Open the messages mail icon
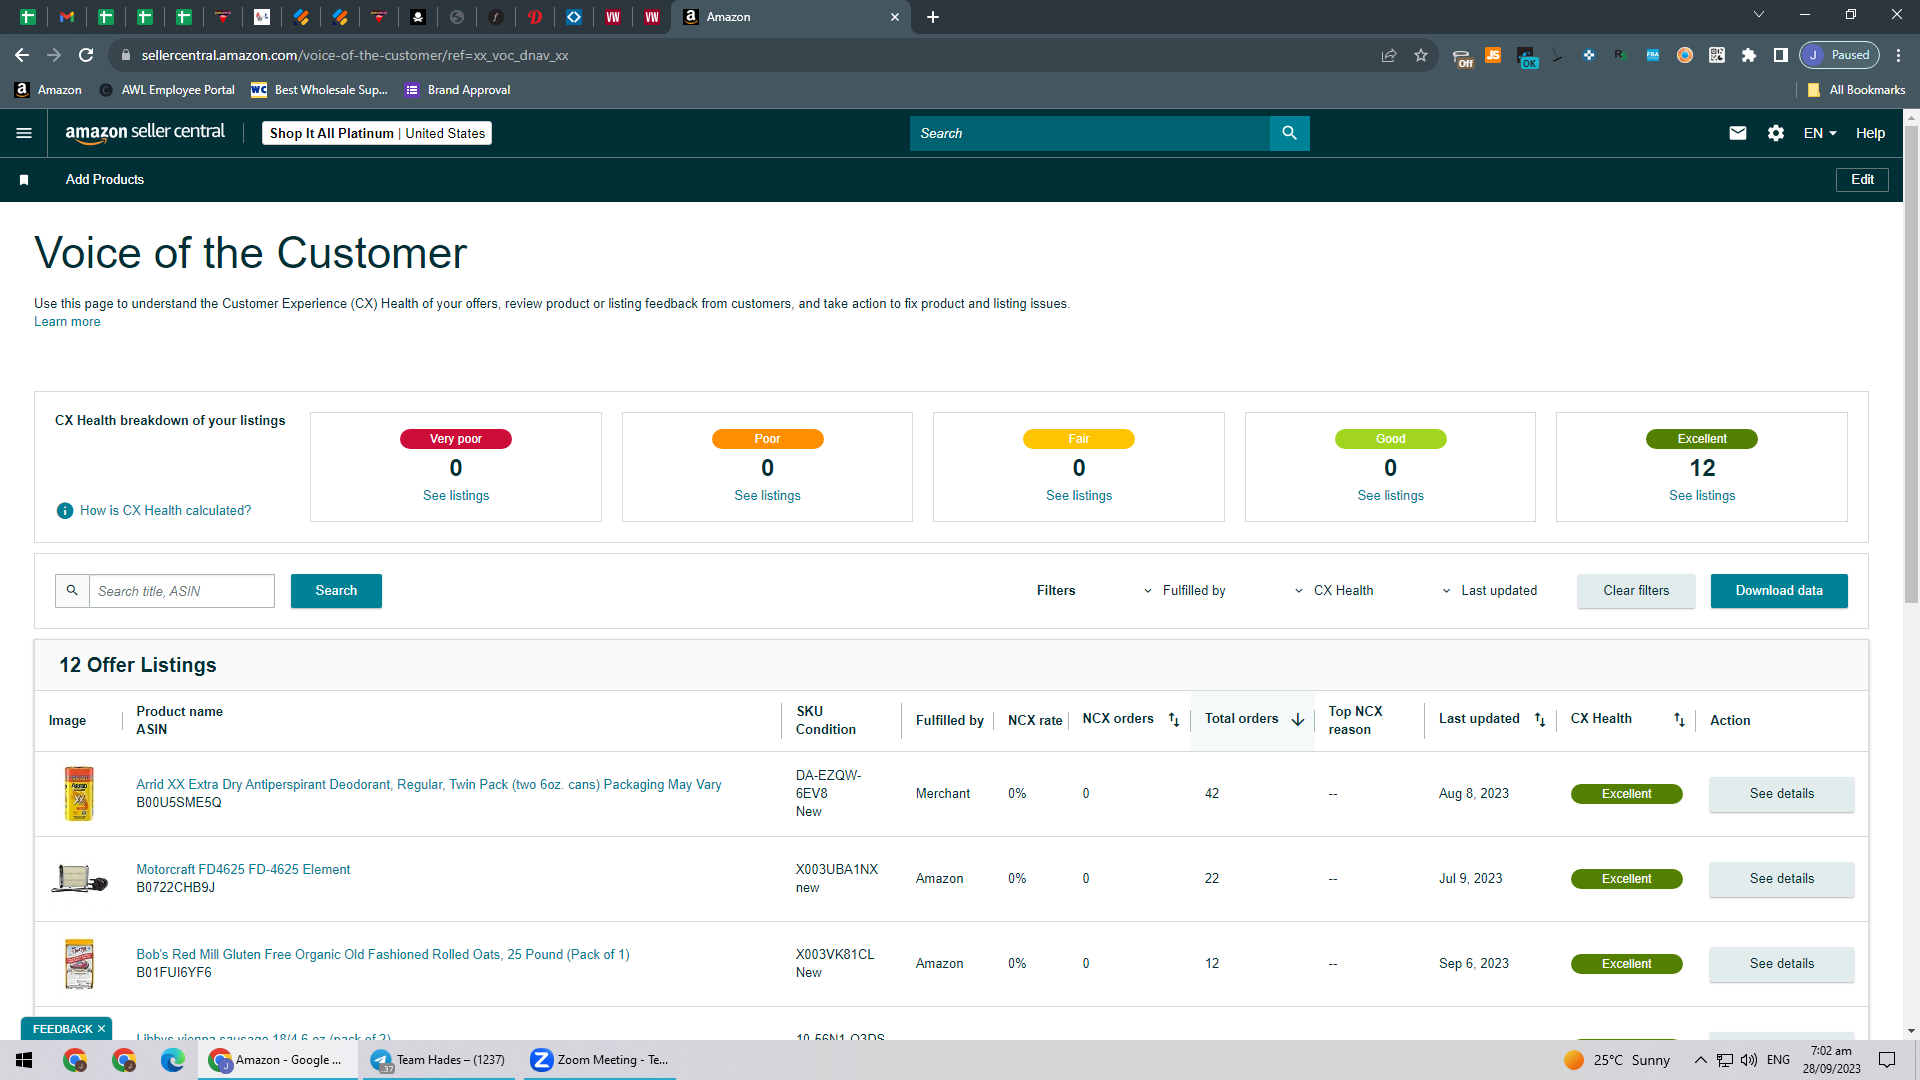The width and height of the screenshot is (1920, 1080). [x=1738, y=133]
